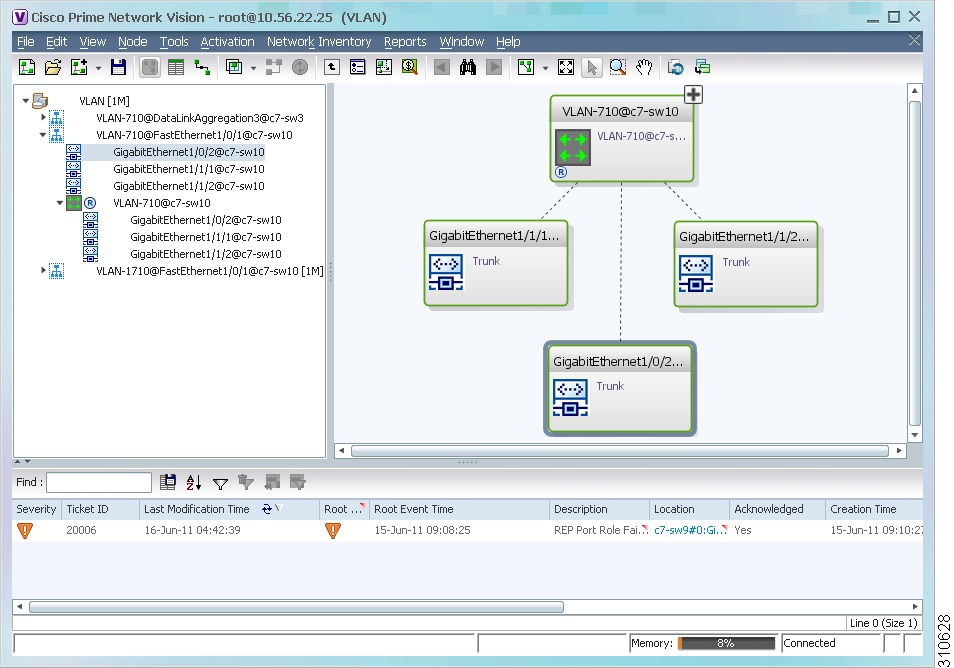954x668 pixels.
Task: Click the save find results icon
Action: pyautogui.click(x=167, y=482)
